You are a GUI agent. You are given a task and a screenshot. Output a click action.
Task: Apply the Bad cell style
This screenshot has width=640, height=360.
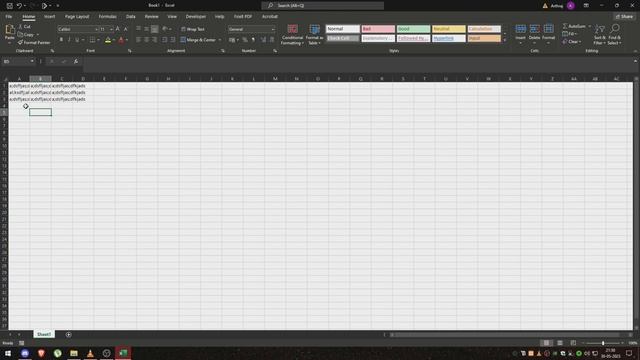click(378, 29)
